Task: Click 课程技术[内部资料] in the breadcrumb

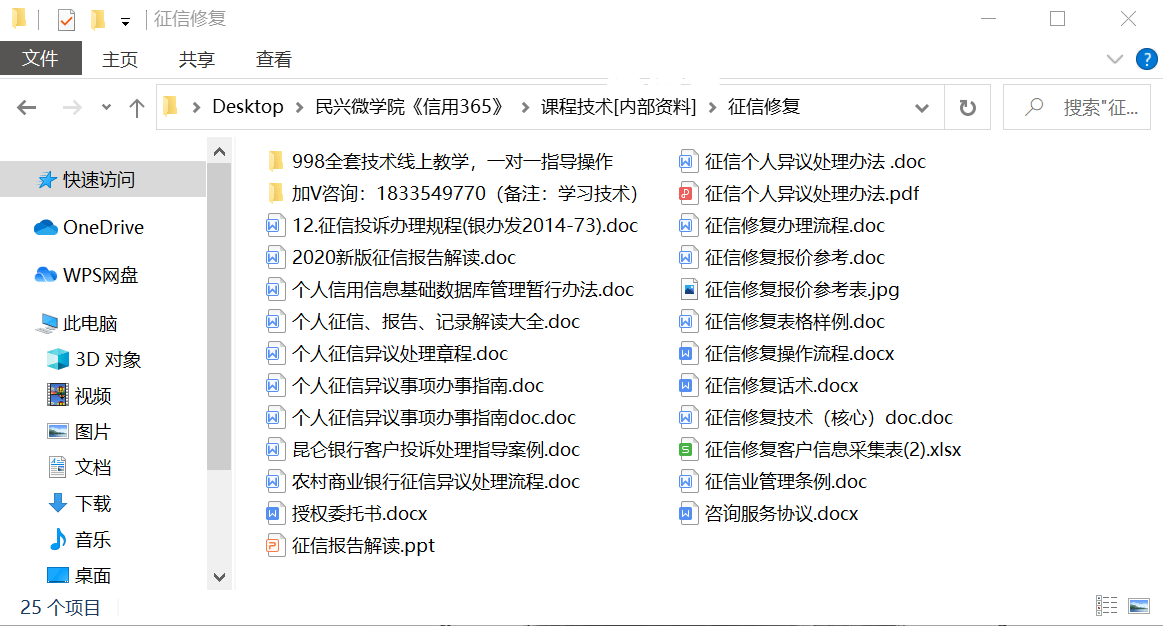Action: (619, 107)
